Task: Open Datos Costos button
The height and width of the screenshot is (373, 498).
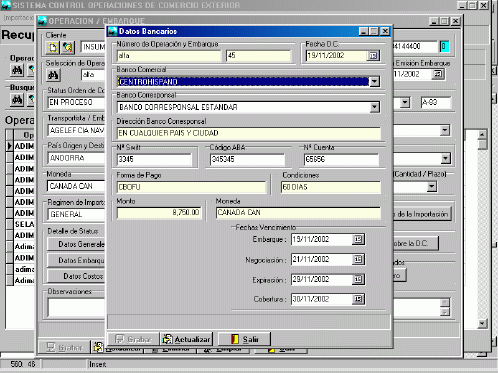Action: pyautogui.click(x=76, y=276)
